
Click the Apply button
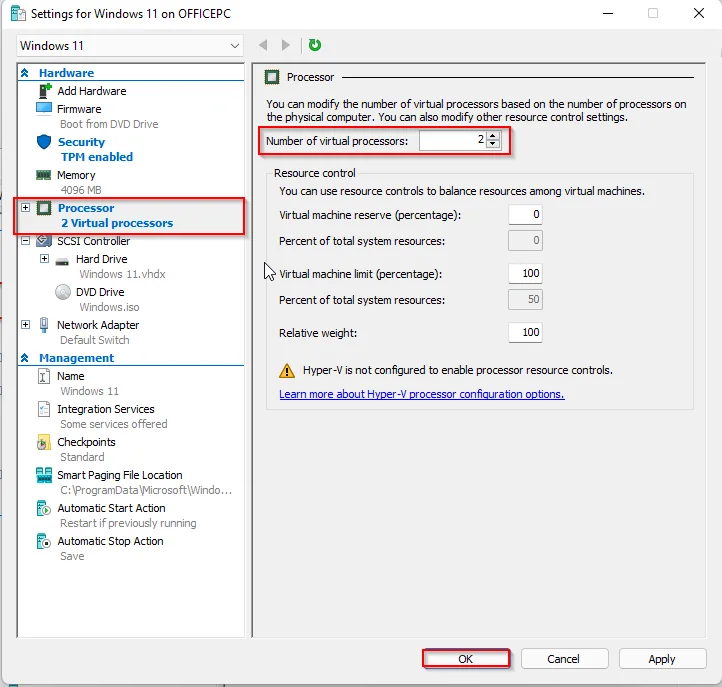coord(662,659)
